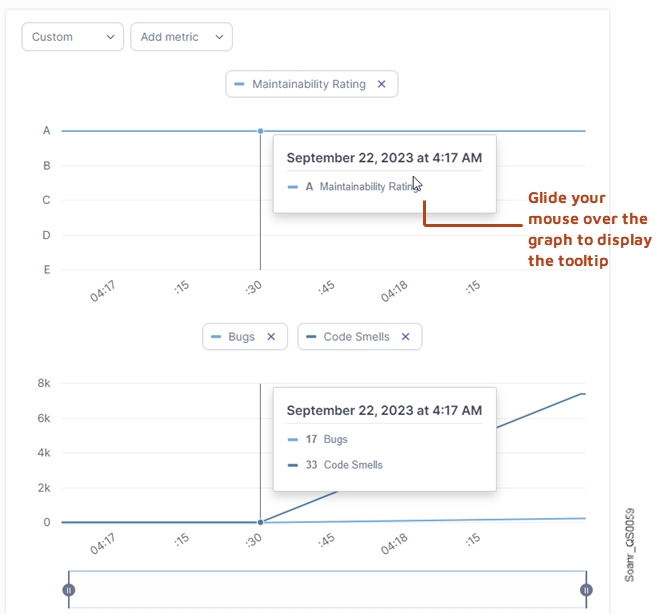Click the middle of the zoom bar
This screenshot has height=614, width=664.
pos(327,590)
